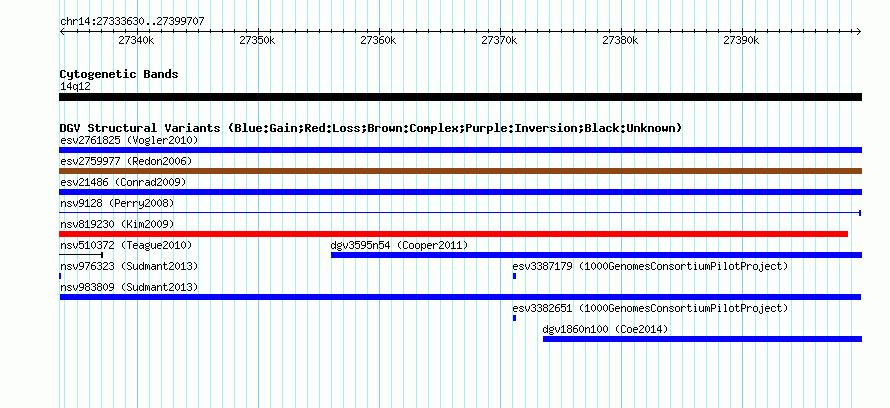Select the nsv983809 (Sudmant2013) blue bar

[x=460, y=297]
